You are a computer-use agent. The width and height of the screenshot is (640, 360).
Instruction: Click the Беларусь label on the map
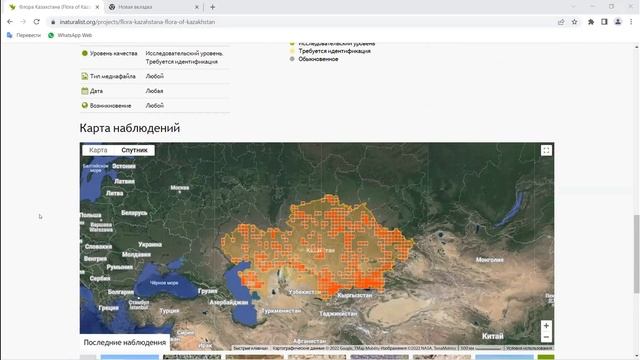click(134, 213)
